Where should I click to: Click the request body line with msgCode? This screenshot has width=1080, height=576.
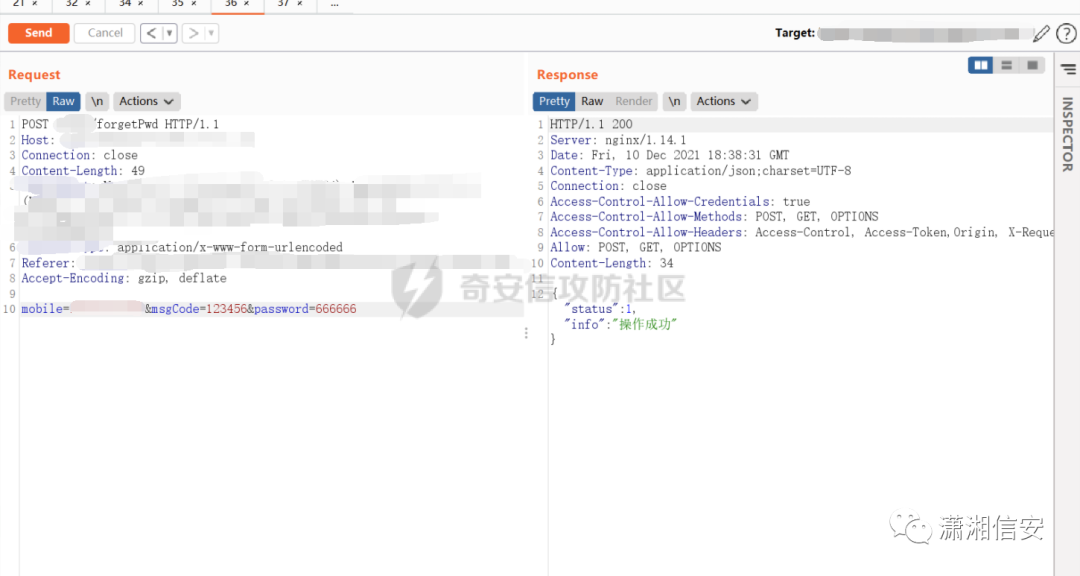coord(189,309)
